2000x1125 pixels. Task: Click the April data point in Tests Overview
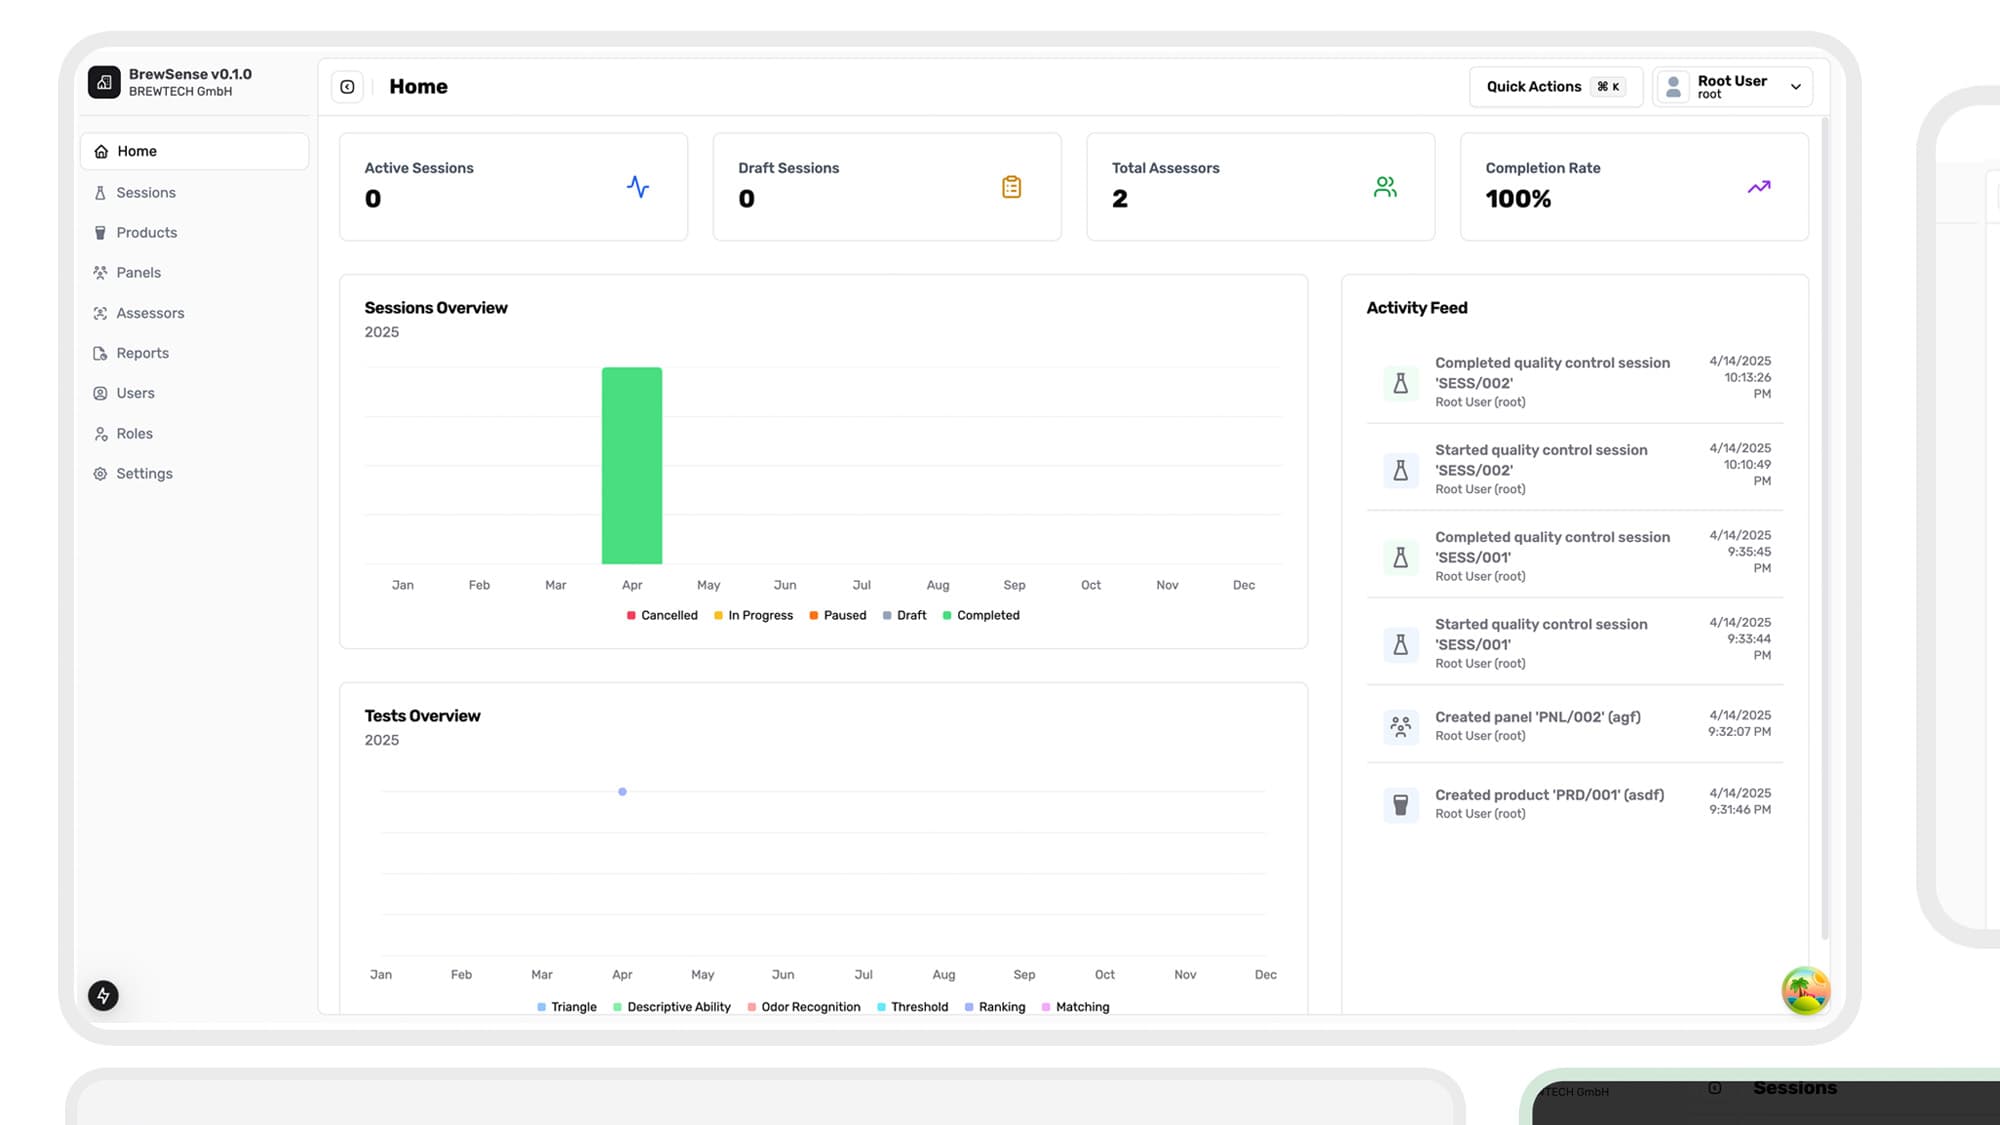point(622,792)
